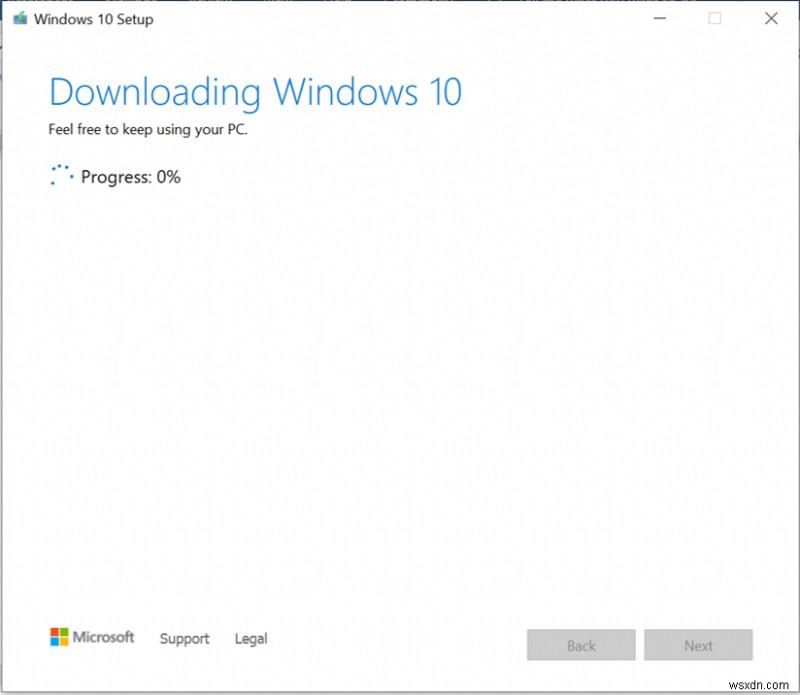The width and height of the screenshot is (800, 695).
Task: Click the Feel free to keep using your PC text
Action: click(148, 129)
